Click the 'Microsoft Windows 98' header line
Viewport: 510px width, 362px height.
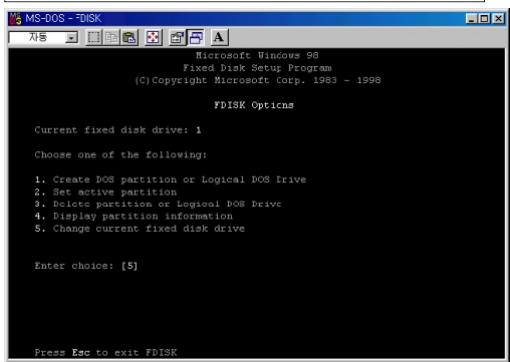click(x=257, y=56)
